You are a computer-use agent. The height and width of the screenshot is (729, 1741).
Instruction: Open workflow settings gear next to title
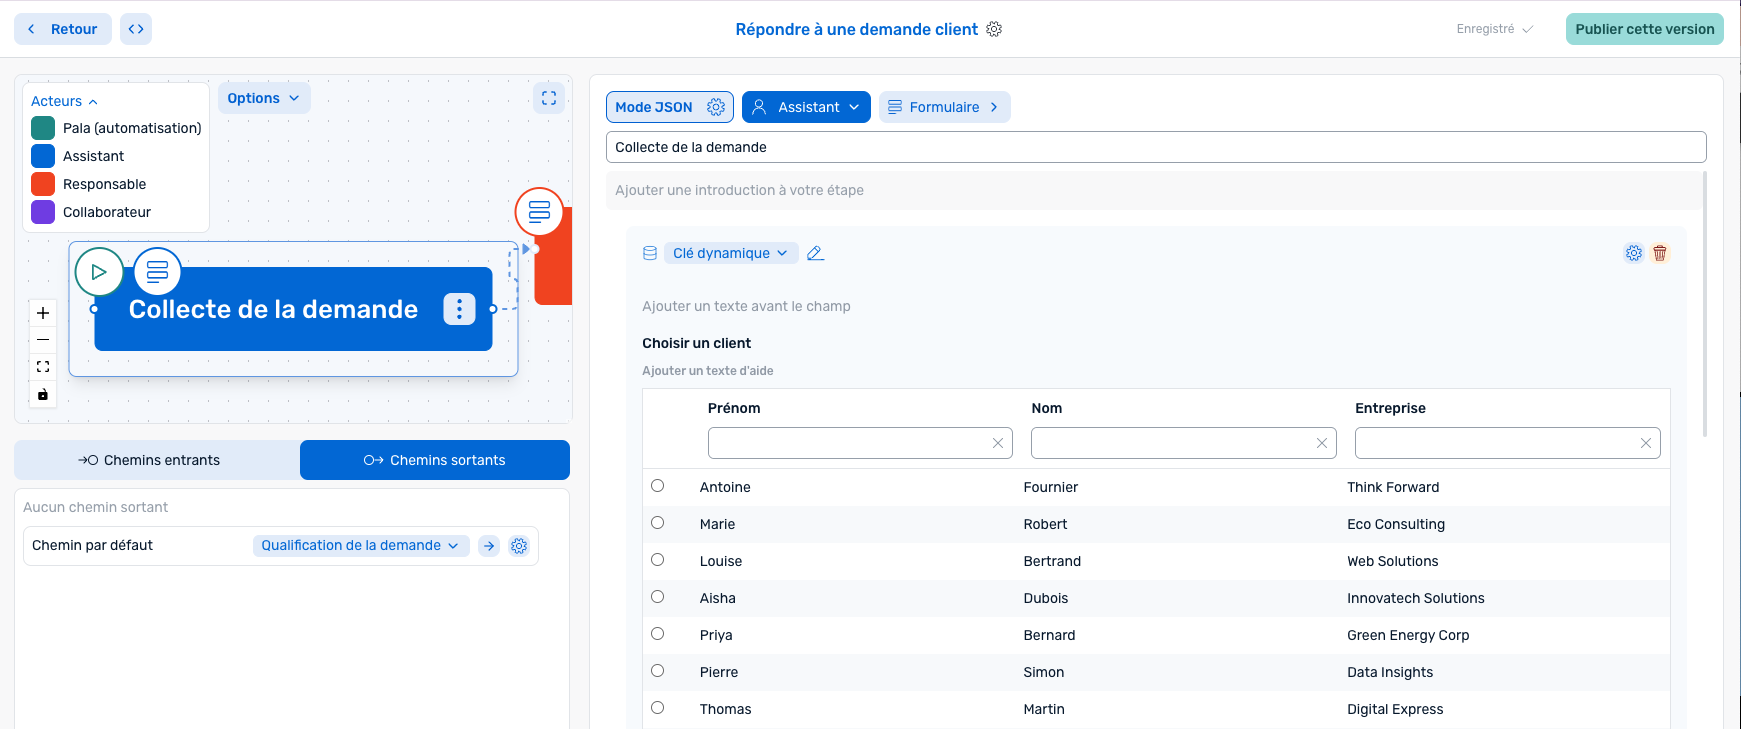tap(994, 29)
